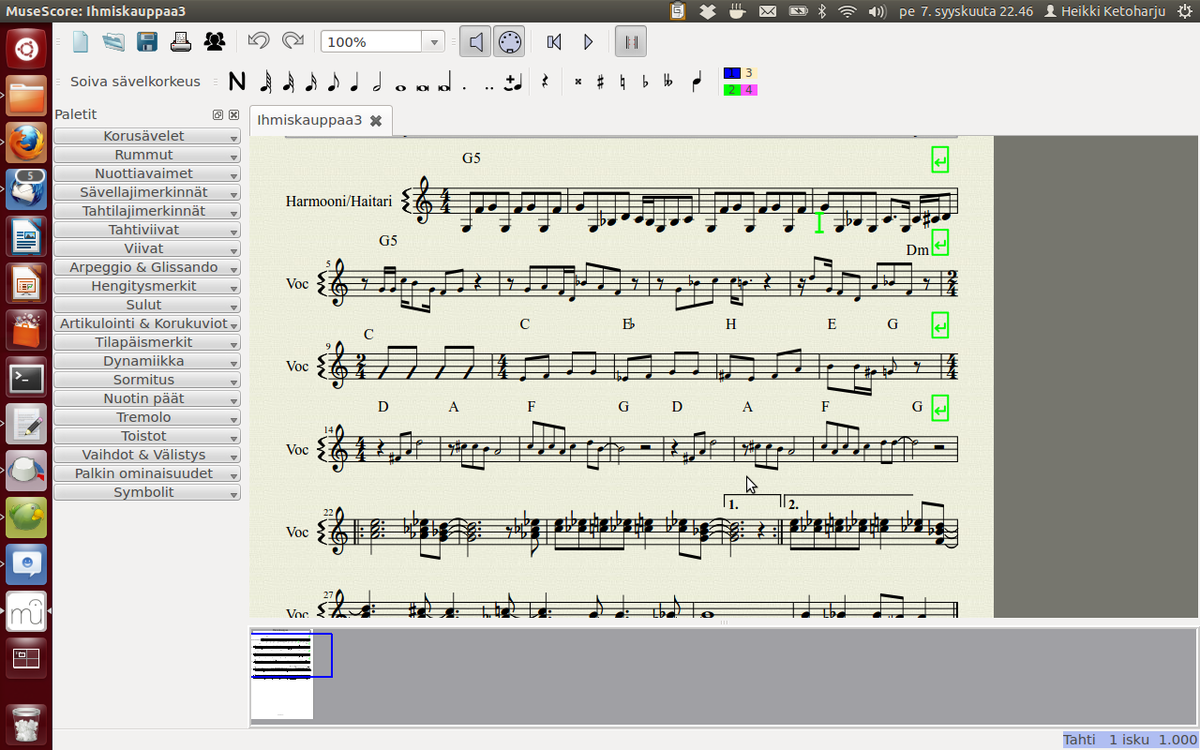Start playback with the play button

click(588, 42)
